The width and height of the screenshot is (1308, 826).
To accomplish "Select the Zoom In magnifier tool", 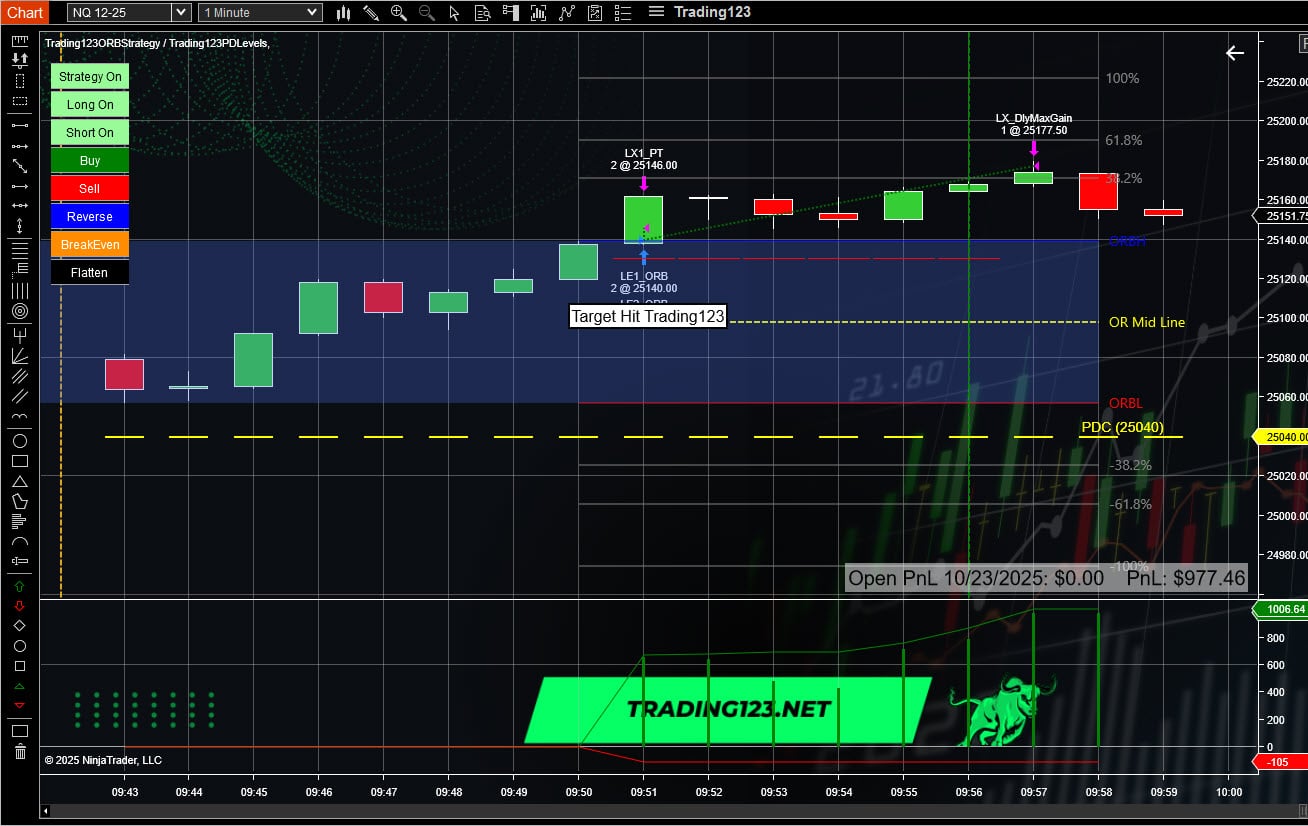I will [x=398, y=12].
